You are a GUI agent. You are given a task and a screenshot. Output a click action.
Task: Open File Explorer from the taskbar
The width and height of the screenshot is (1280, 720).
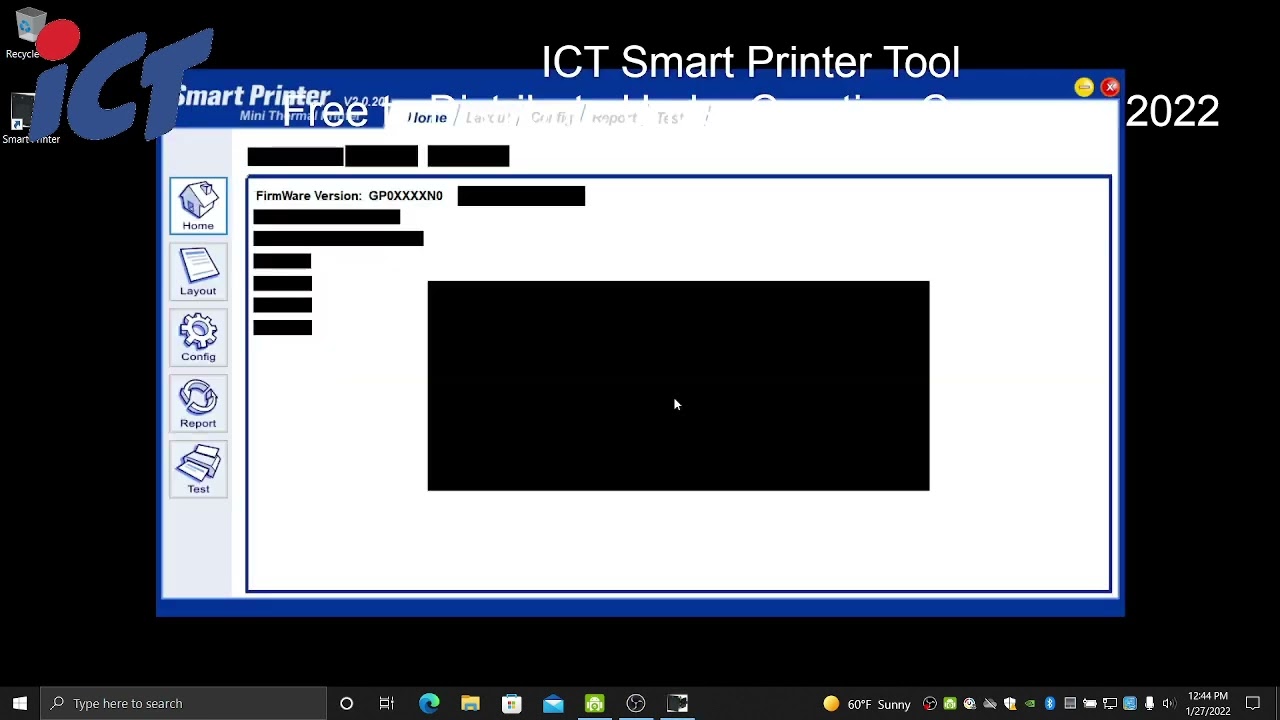click(470, 703)
